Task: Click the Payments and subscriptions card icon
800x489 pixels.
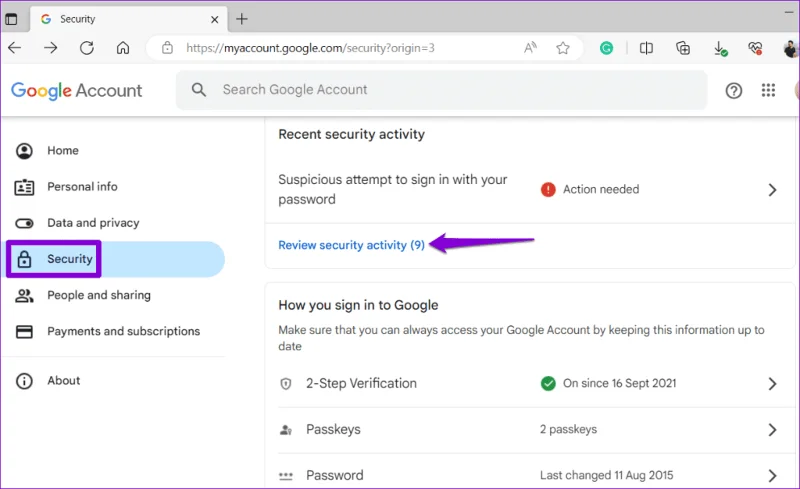Action: click(x=24, y=332)
